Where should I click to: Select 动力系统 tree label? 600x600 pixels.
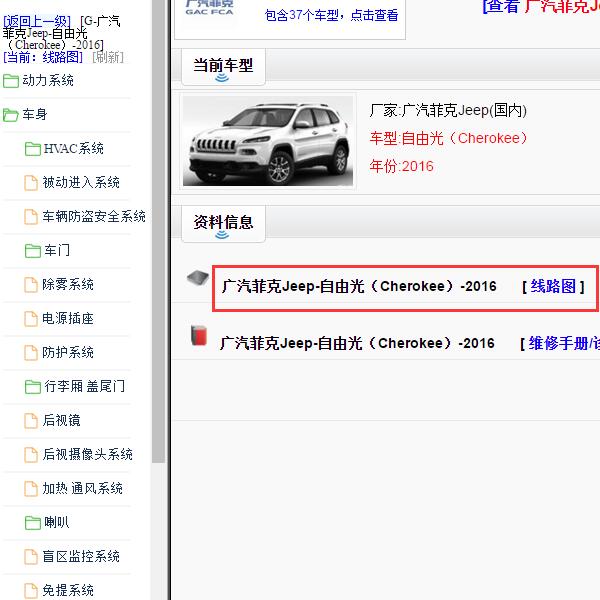tap(48, 81)
